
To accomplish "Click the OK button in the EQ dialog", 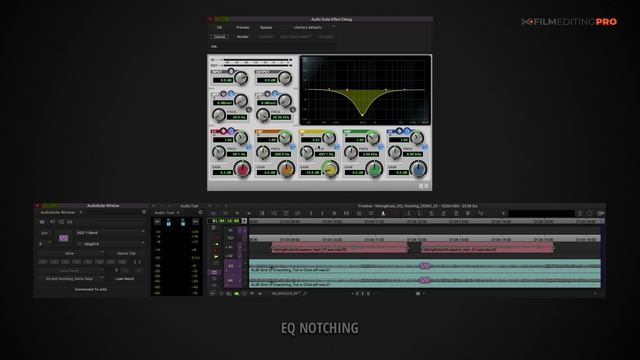I will [219, 27].
